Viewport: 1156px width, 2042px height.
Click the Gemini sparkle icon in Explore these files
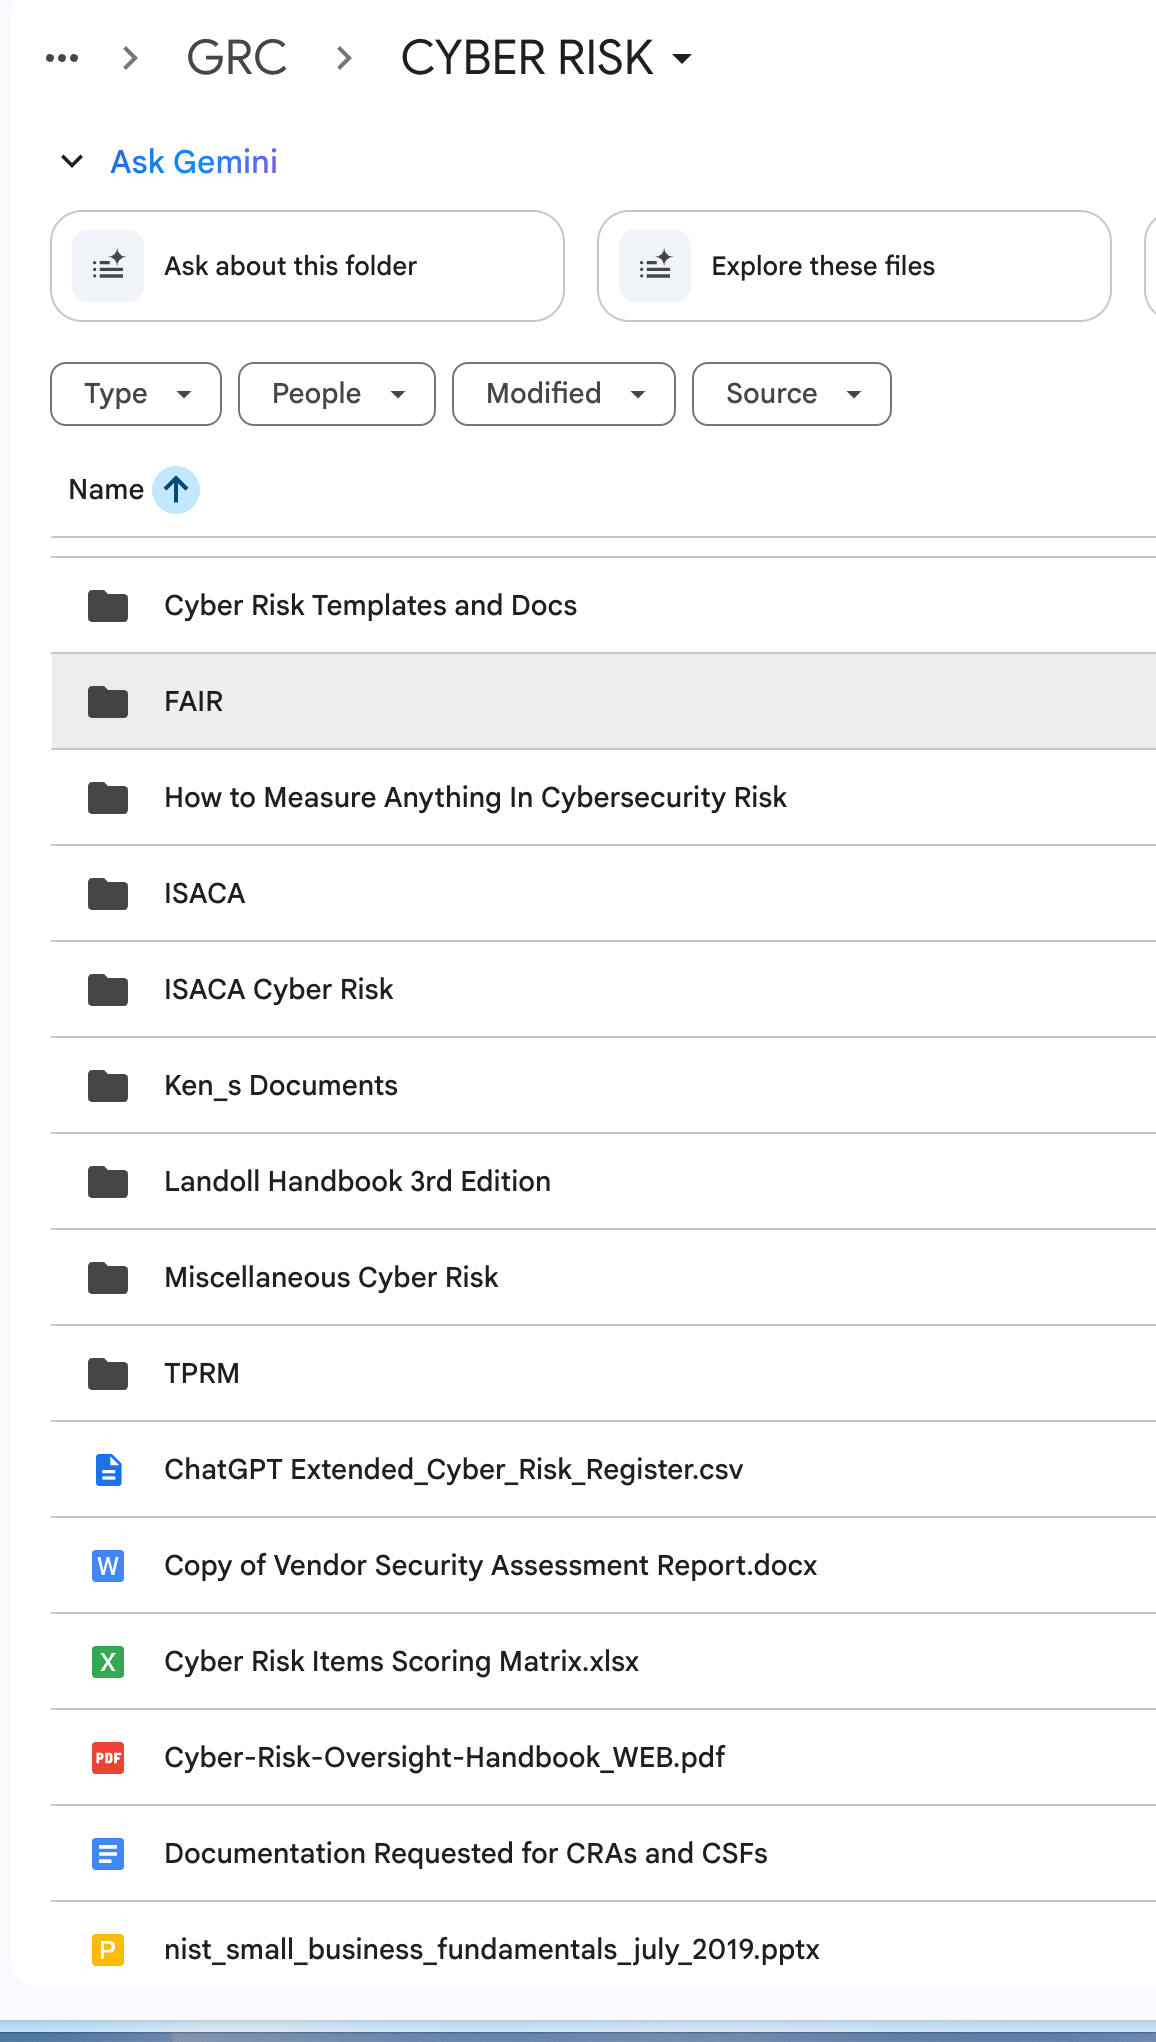click(x=655, y=266)
